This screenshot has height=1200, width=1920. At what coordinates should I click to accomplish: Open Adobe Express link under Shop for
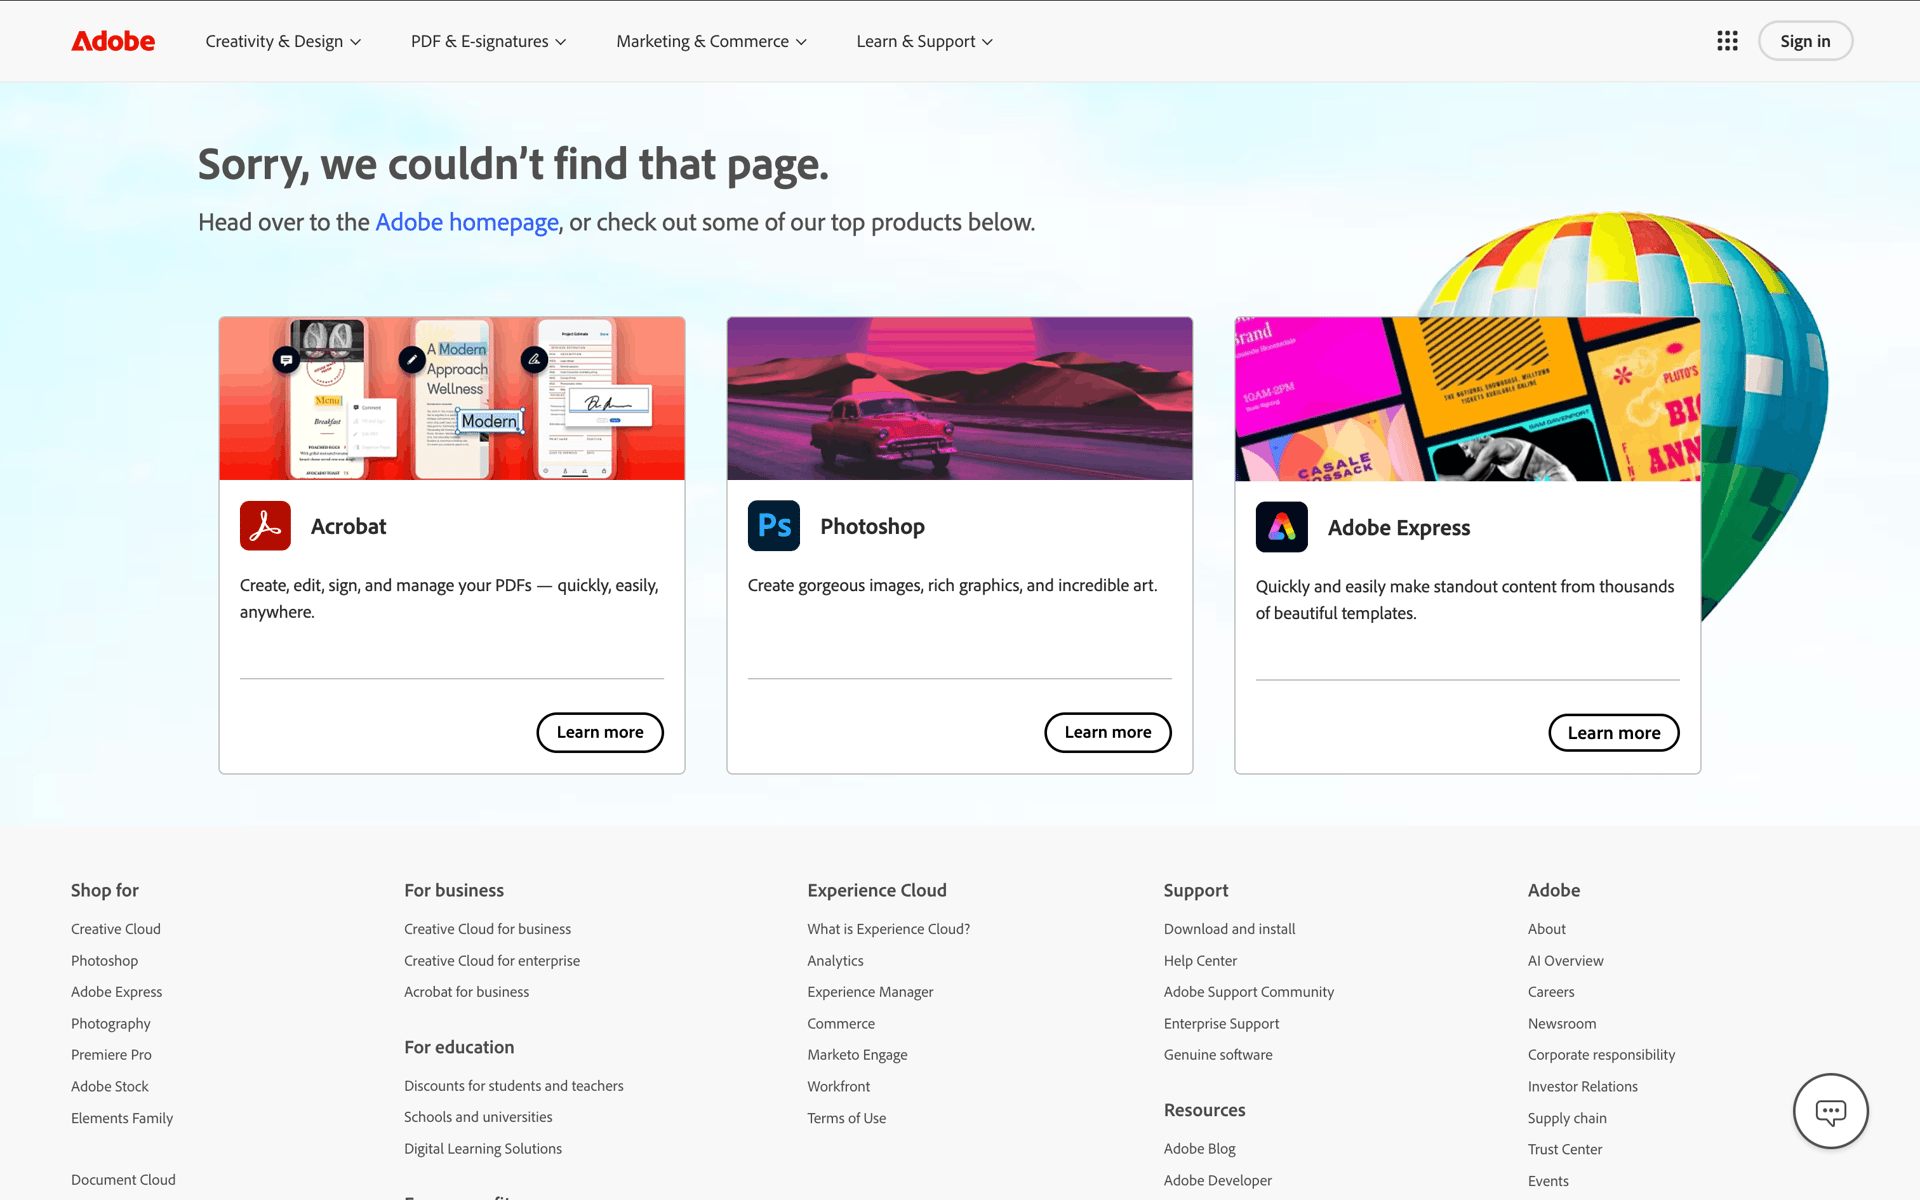(117, 992)
